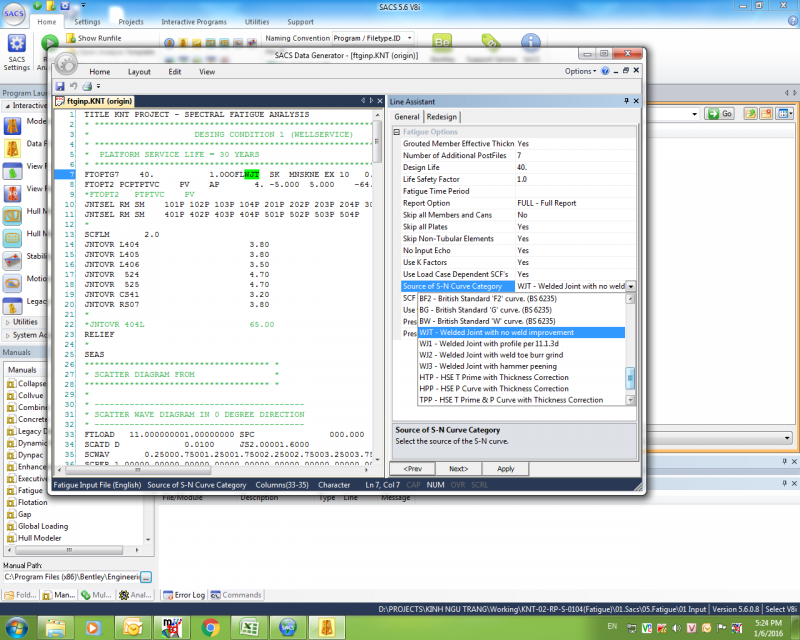The image size is (800, 640).
Task: Click the view options icon right of Go
Action: pos(785,113)
